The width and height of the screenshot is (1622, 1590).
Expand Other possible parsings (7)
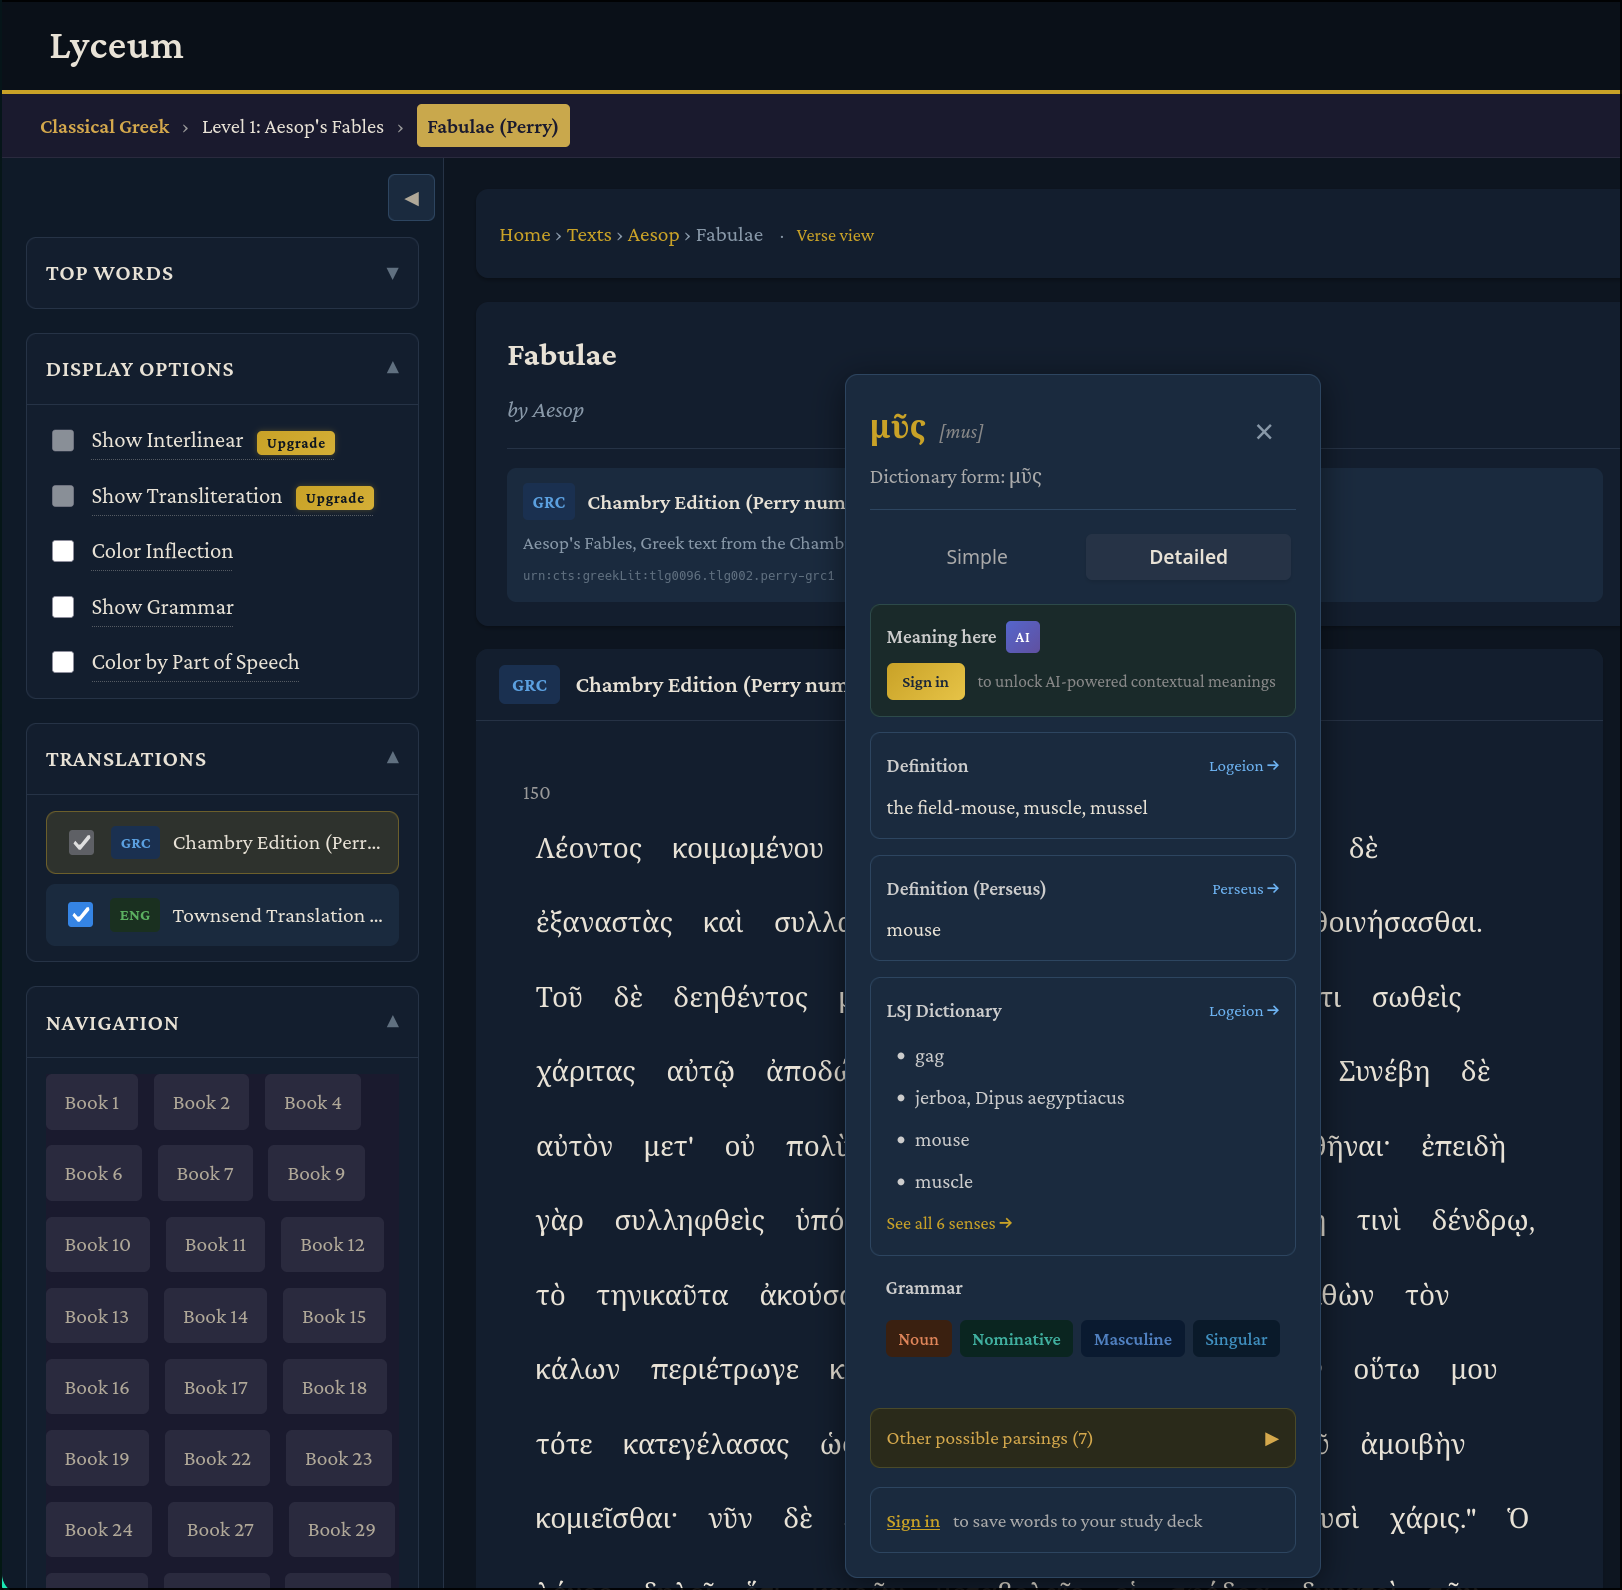point(1082,1439)
